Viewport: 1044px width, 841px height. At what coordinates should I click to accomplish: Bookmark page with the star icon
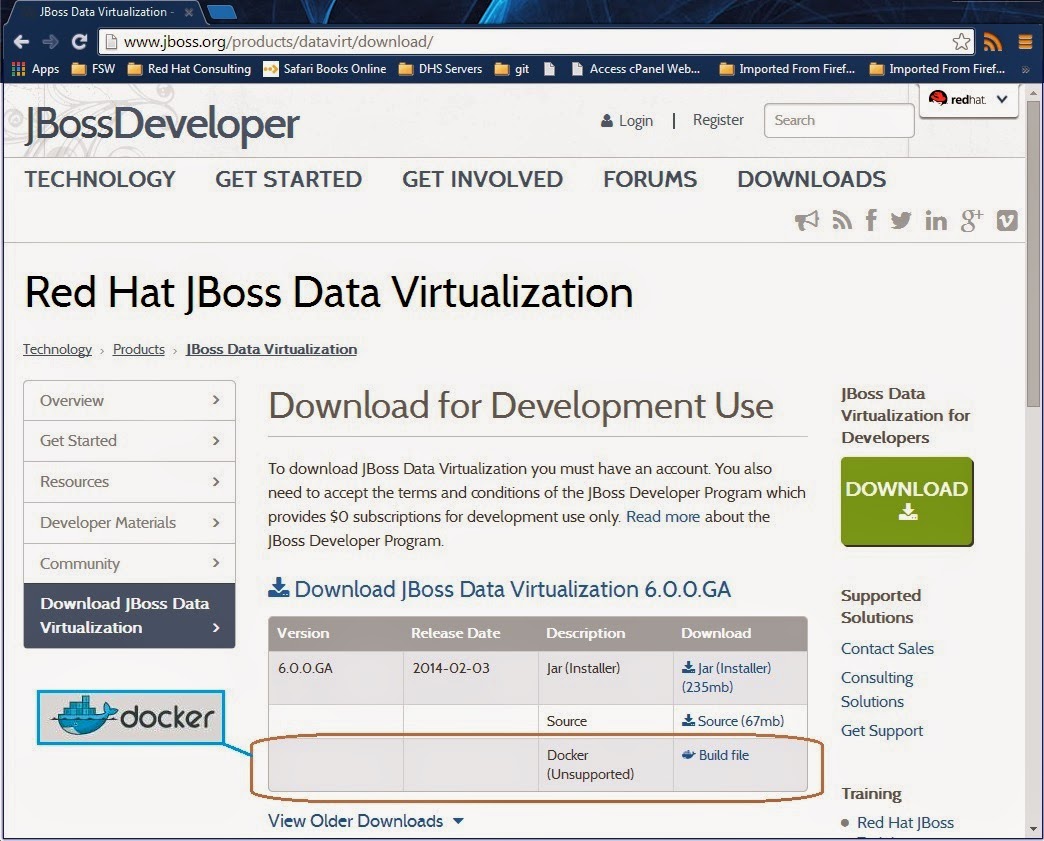pos(961,42)
